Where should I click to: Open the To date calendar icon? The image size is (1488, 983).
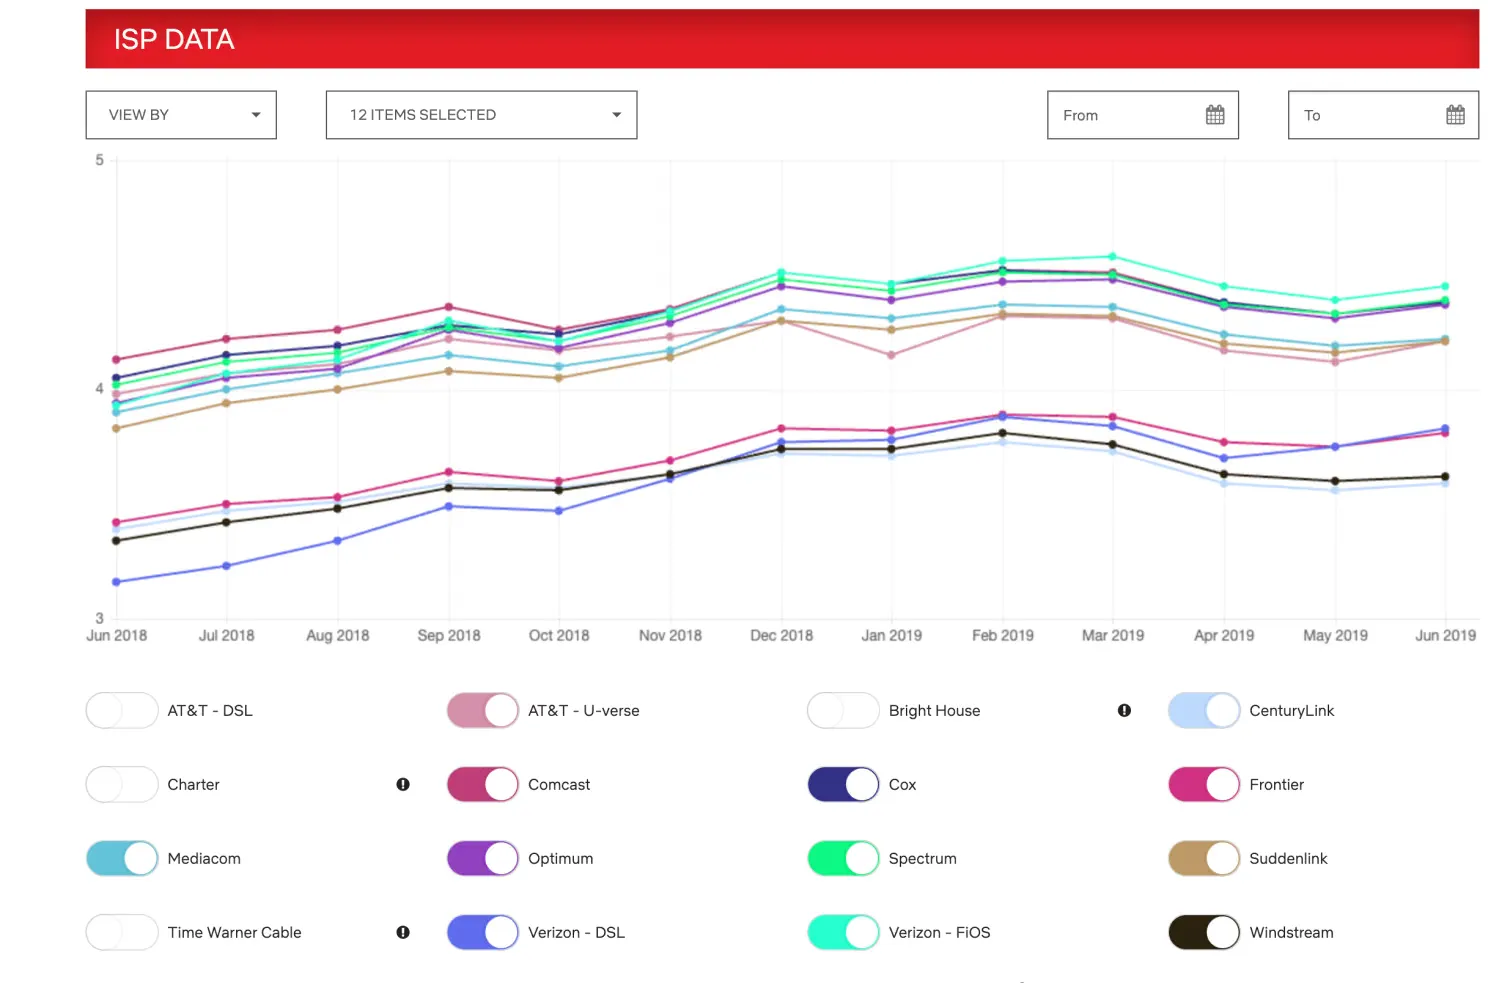click(1455, 115)
